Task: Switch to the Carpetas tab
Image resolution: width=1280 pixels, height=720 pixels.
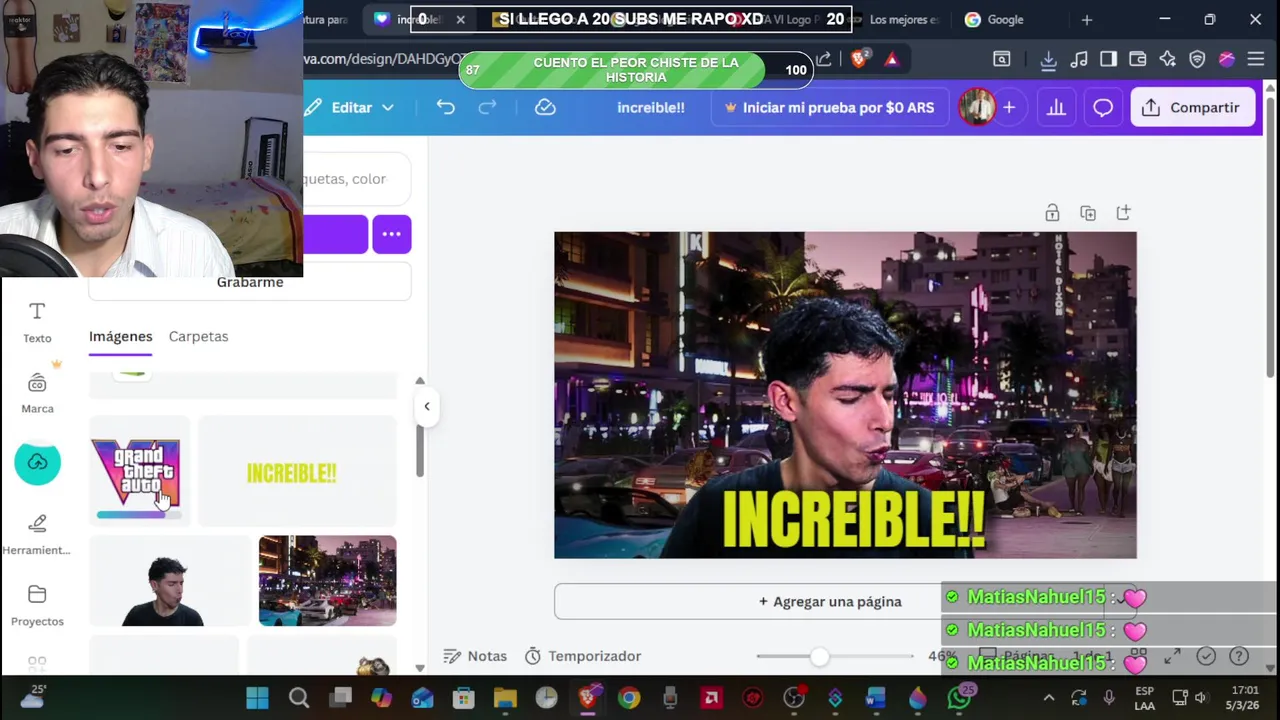Action: [198, 336]
